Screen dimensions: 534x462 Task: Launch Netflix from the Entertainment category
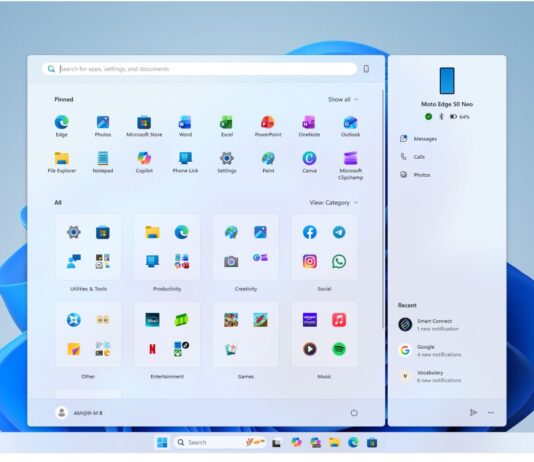(x=152, y=349)
